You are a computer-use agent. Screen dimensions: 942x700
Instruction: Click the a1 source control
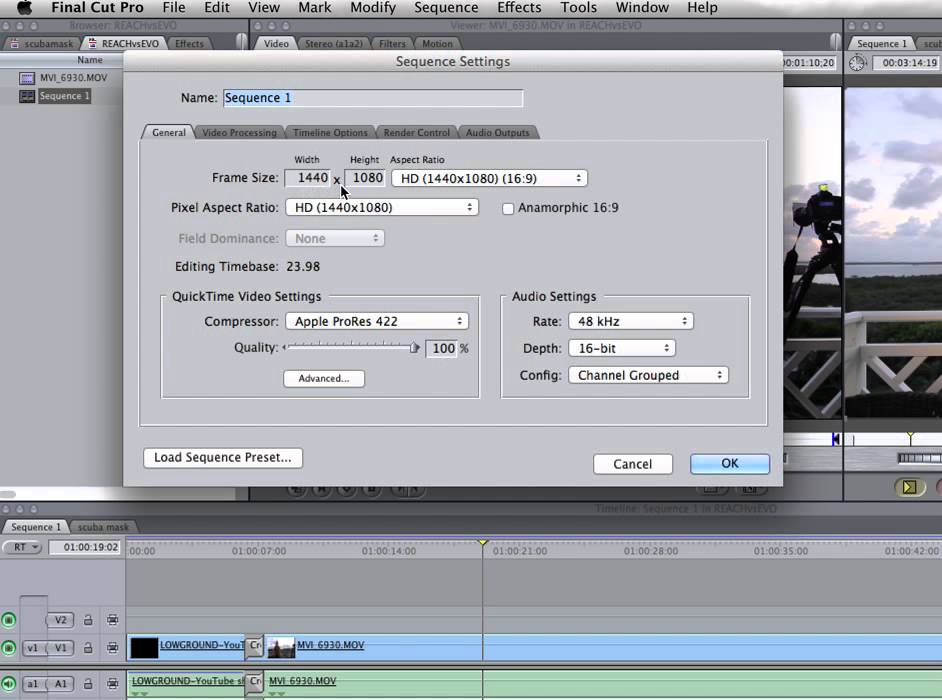[x=32, y=683]
